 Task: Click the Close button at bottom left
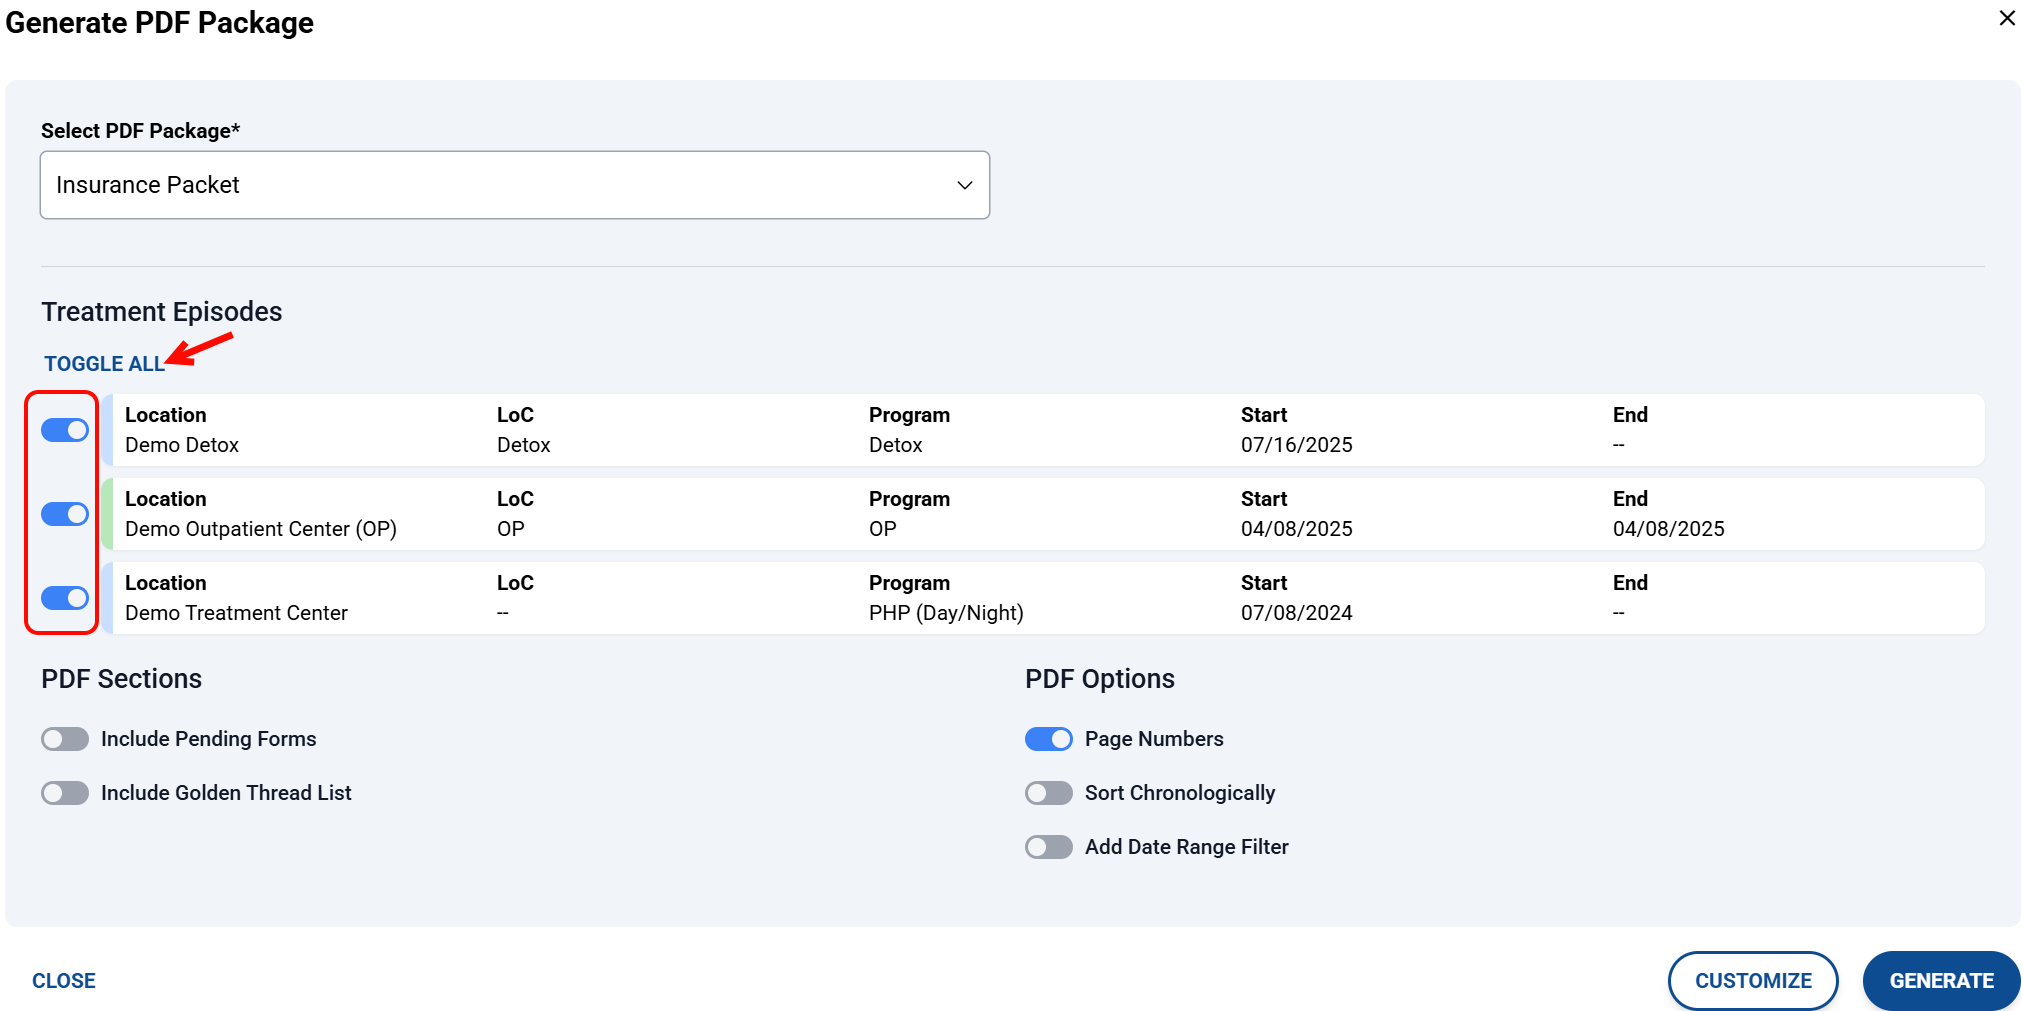[64, 981]
